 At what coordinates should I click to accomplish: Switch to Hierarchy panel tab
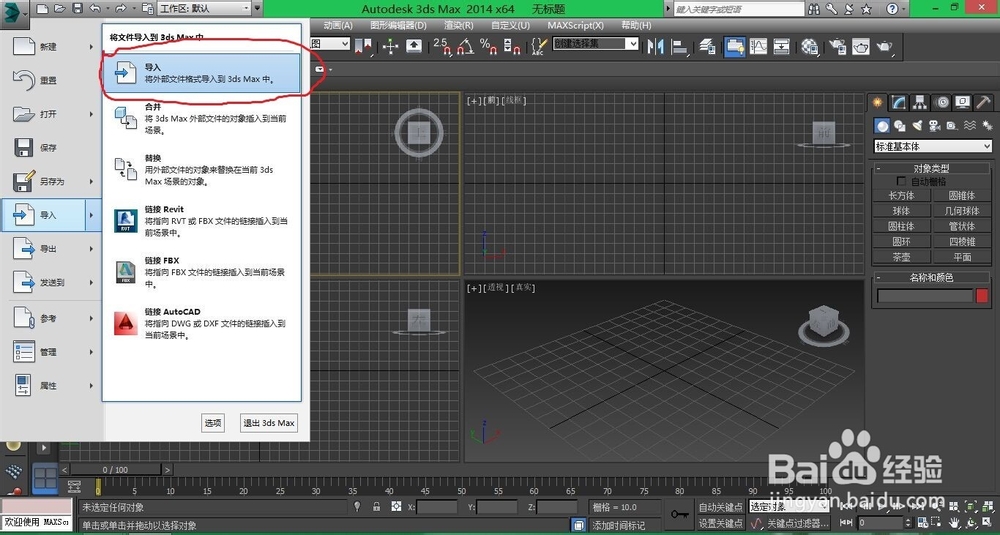[920, 102]
